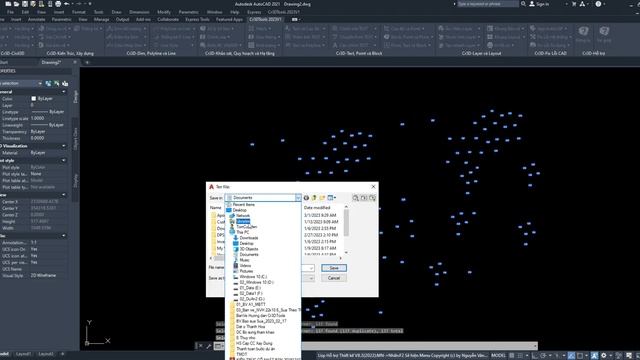Click search magnifier icon in title bar

pos(523,4)
